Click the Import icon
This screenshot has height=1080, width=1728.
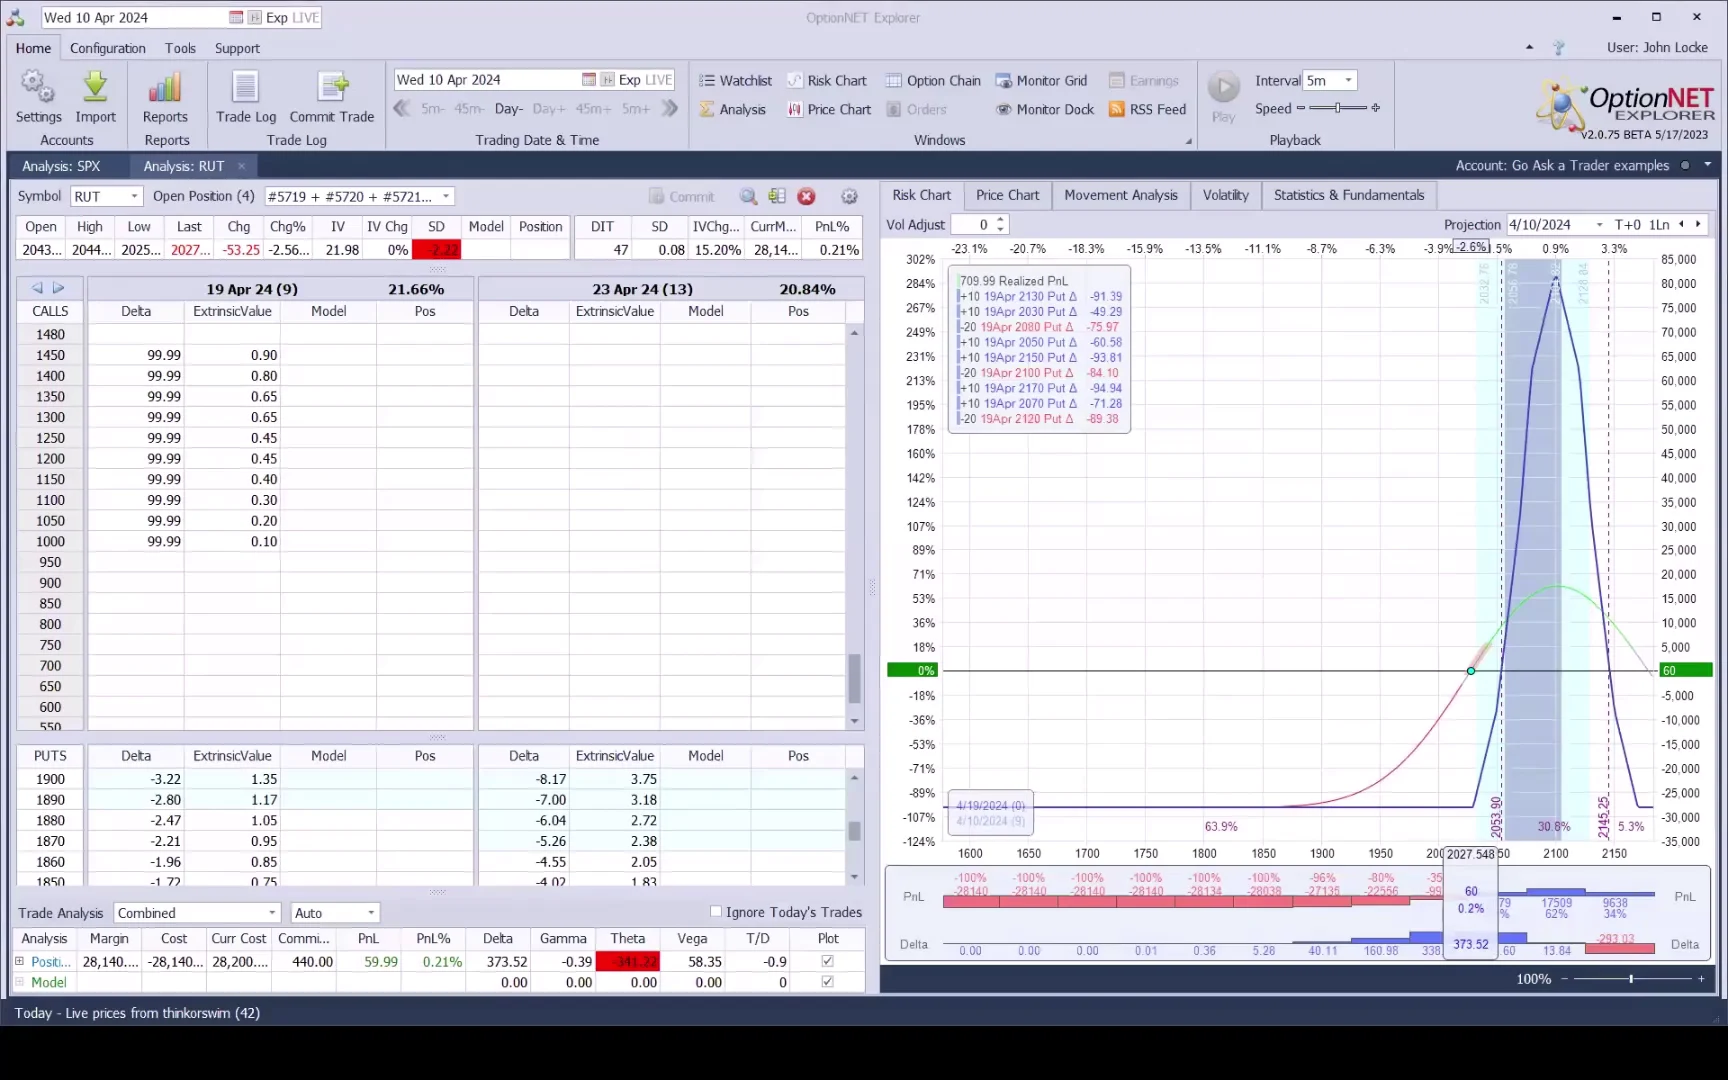(95, 97)
